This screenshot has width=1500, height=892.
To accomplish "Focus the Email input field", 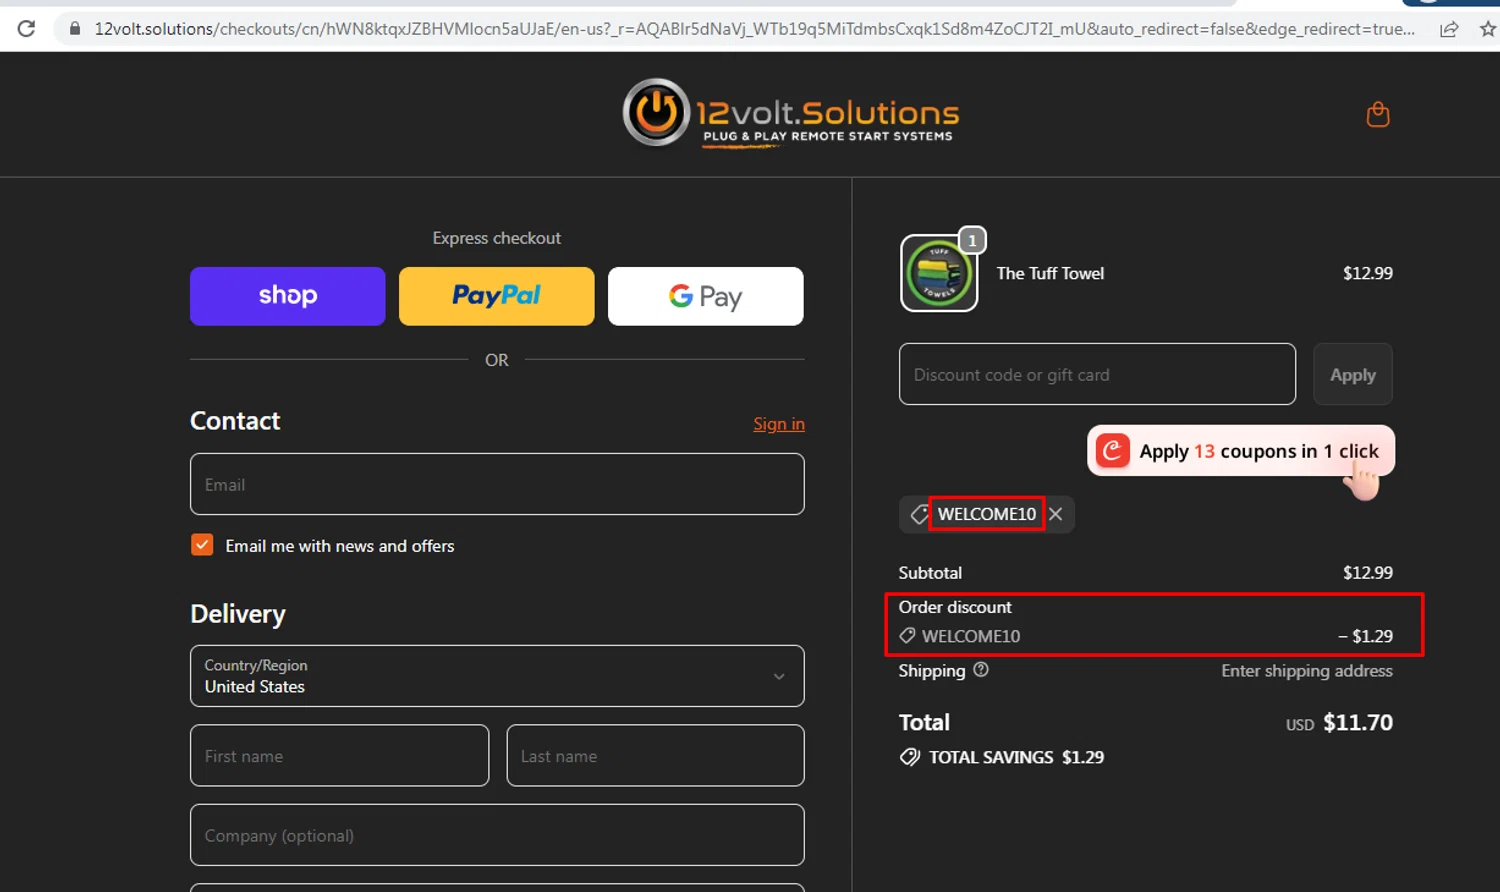I will (x=497, y=484).
